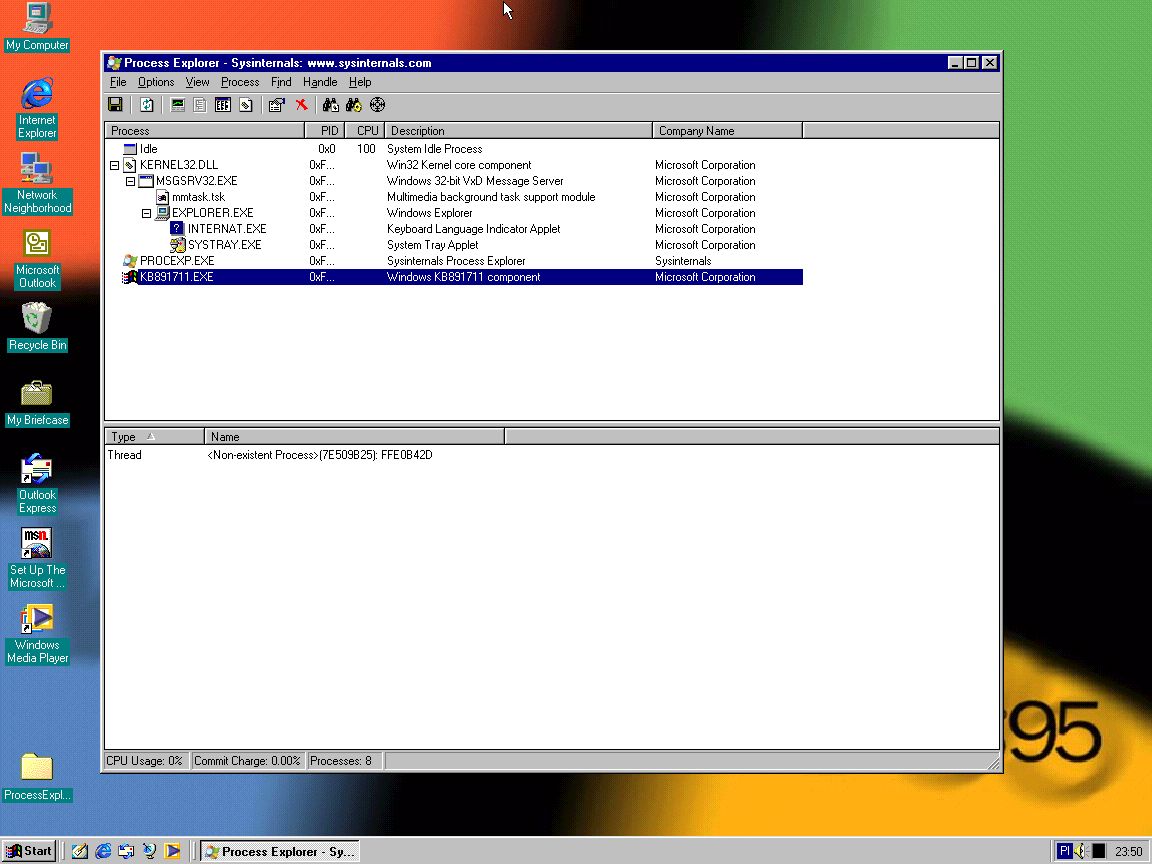
Task: Select the PROCEXP.EXE process row
Action: coord(177,261)
